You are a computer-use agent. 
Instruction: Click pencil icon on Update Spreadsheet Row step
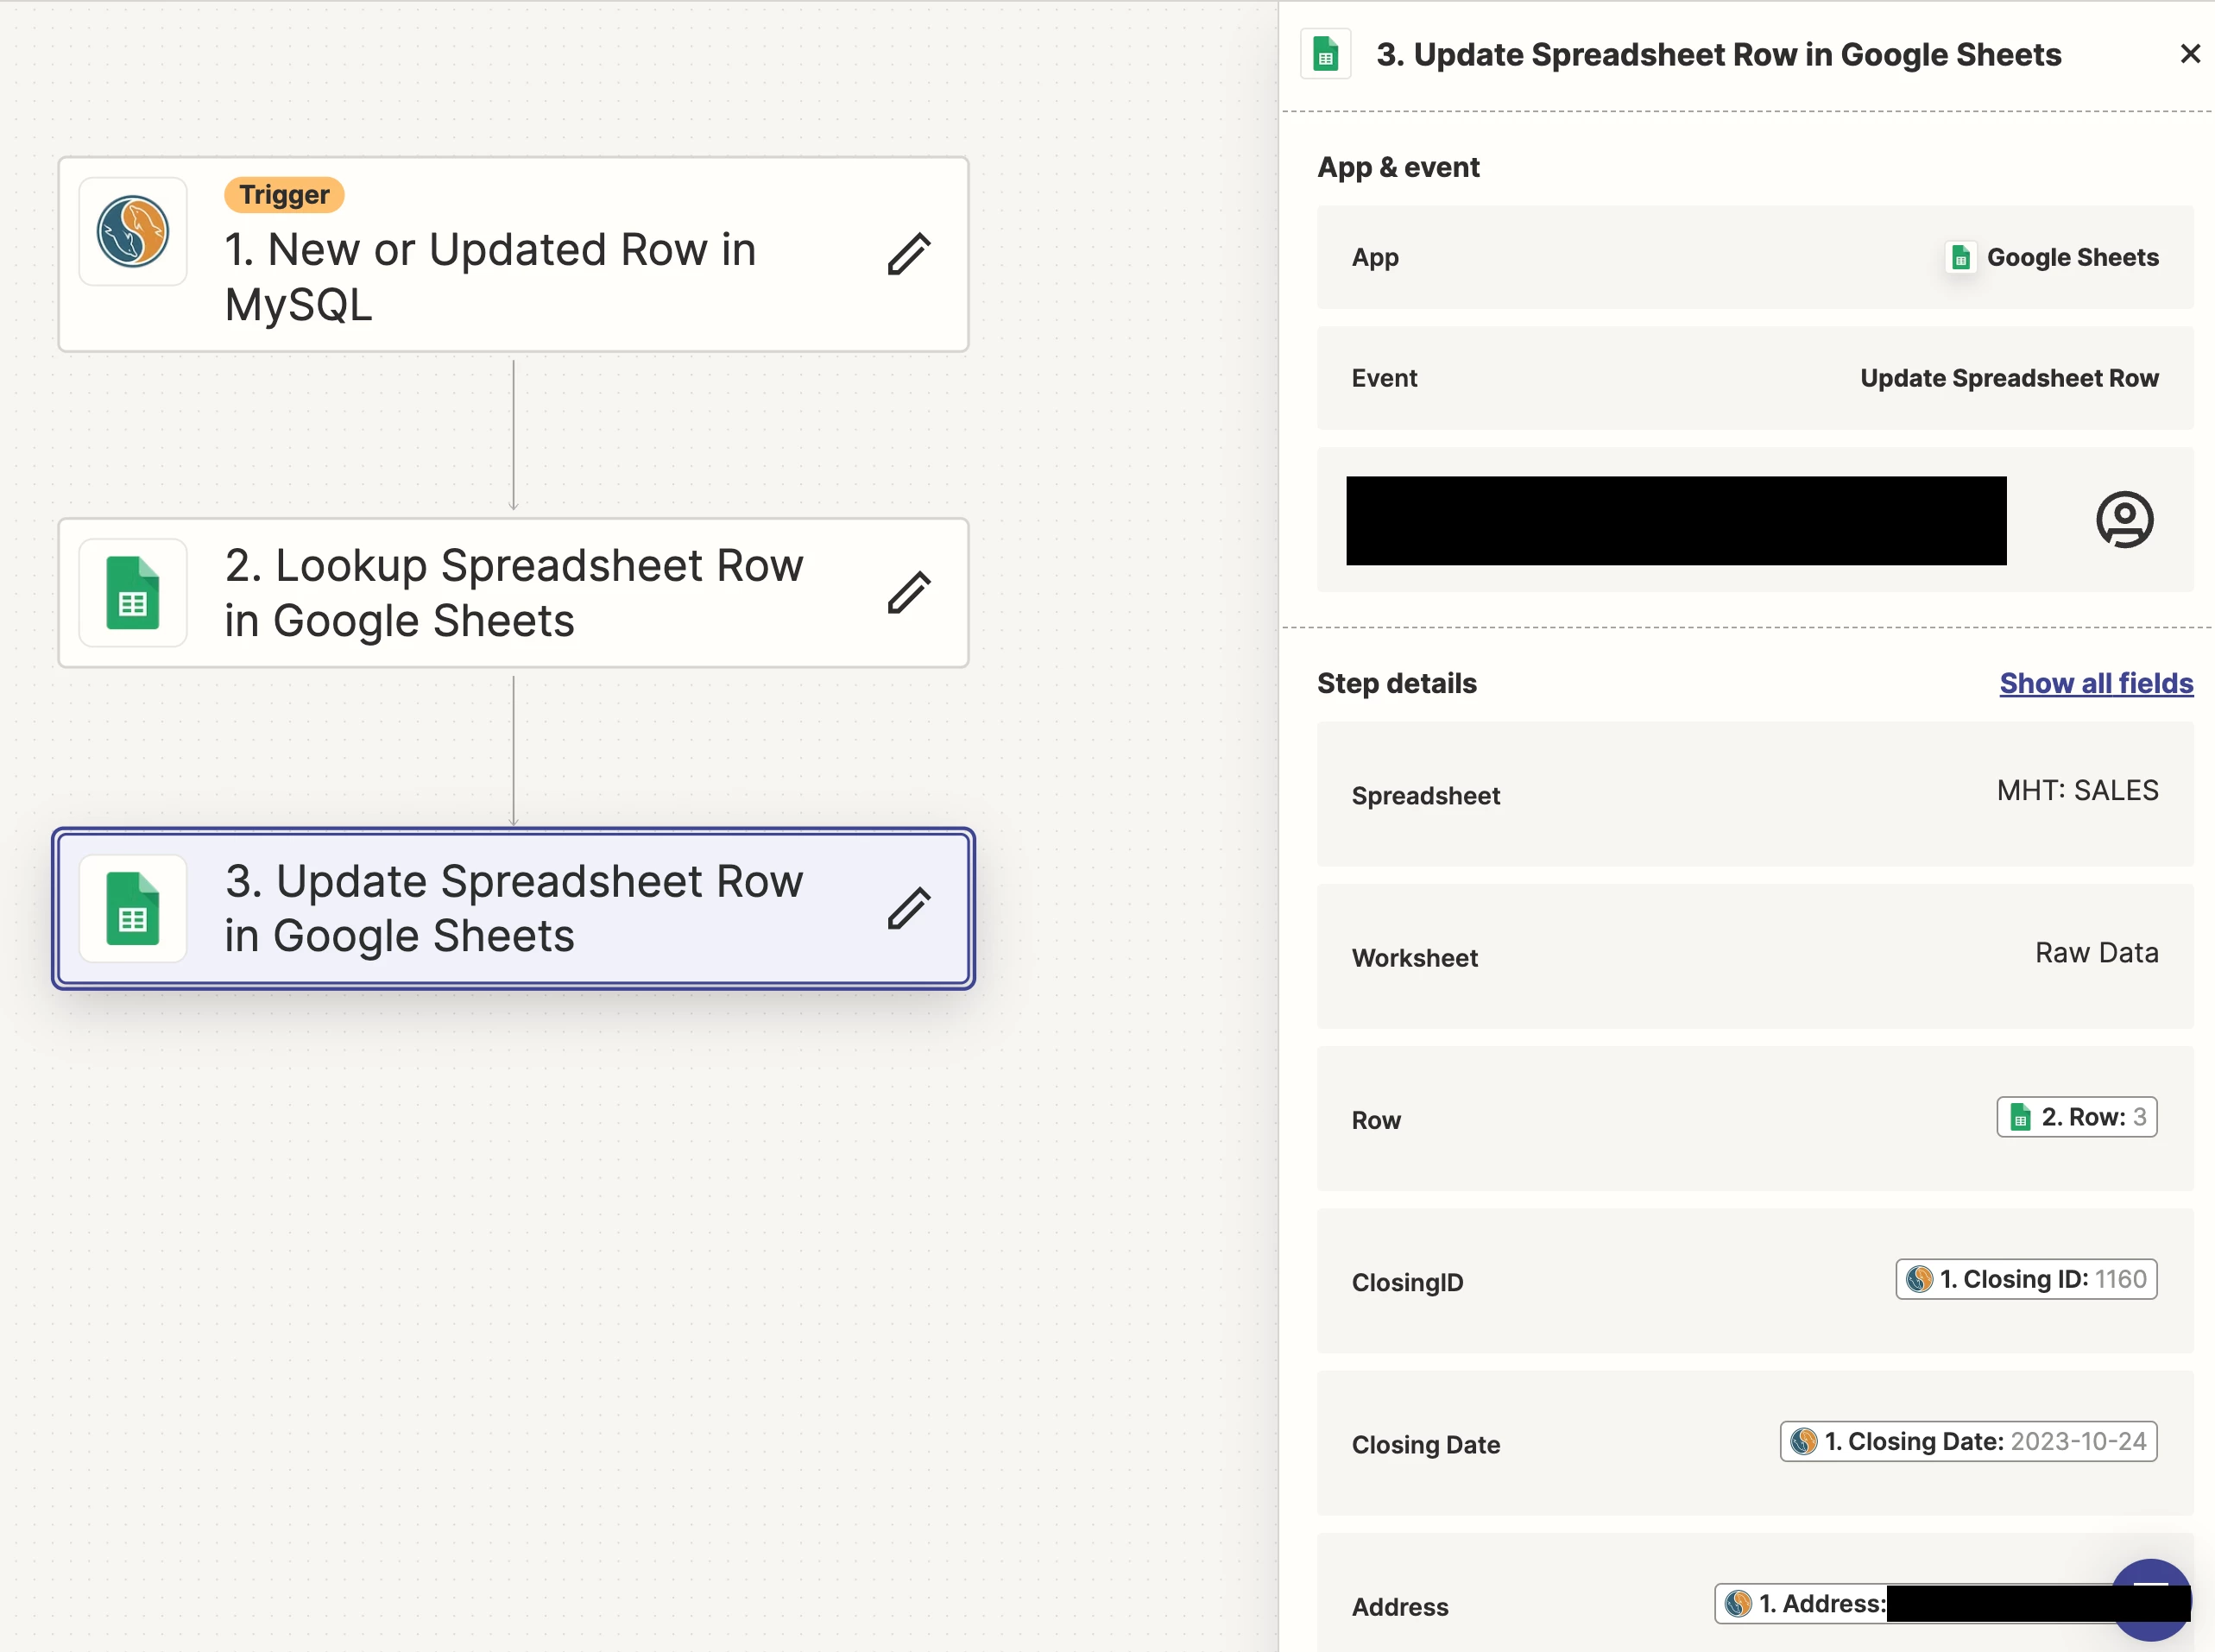point(908,908)
